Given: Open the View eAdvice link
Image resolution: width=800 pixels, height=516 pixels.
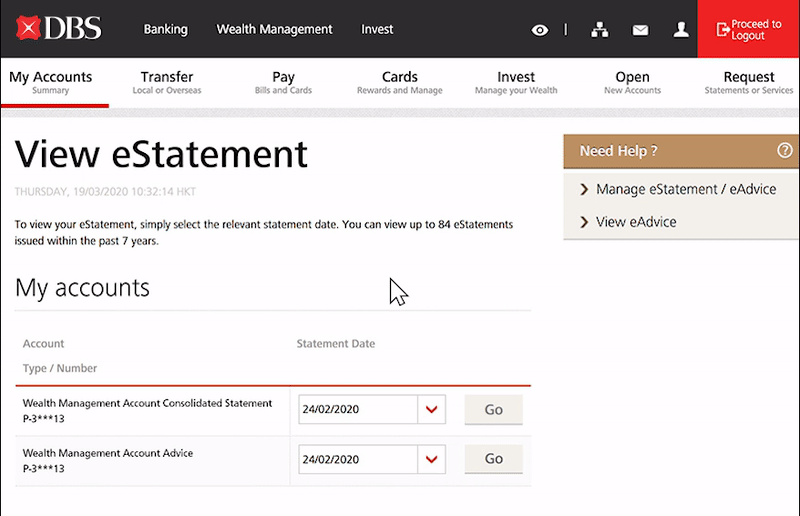Looking at the screenshot, I should click(x=636, y=222).
